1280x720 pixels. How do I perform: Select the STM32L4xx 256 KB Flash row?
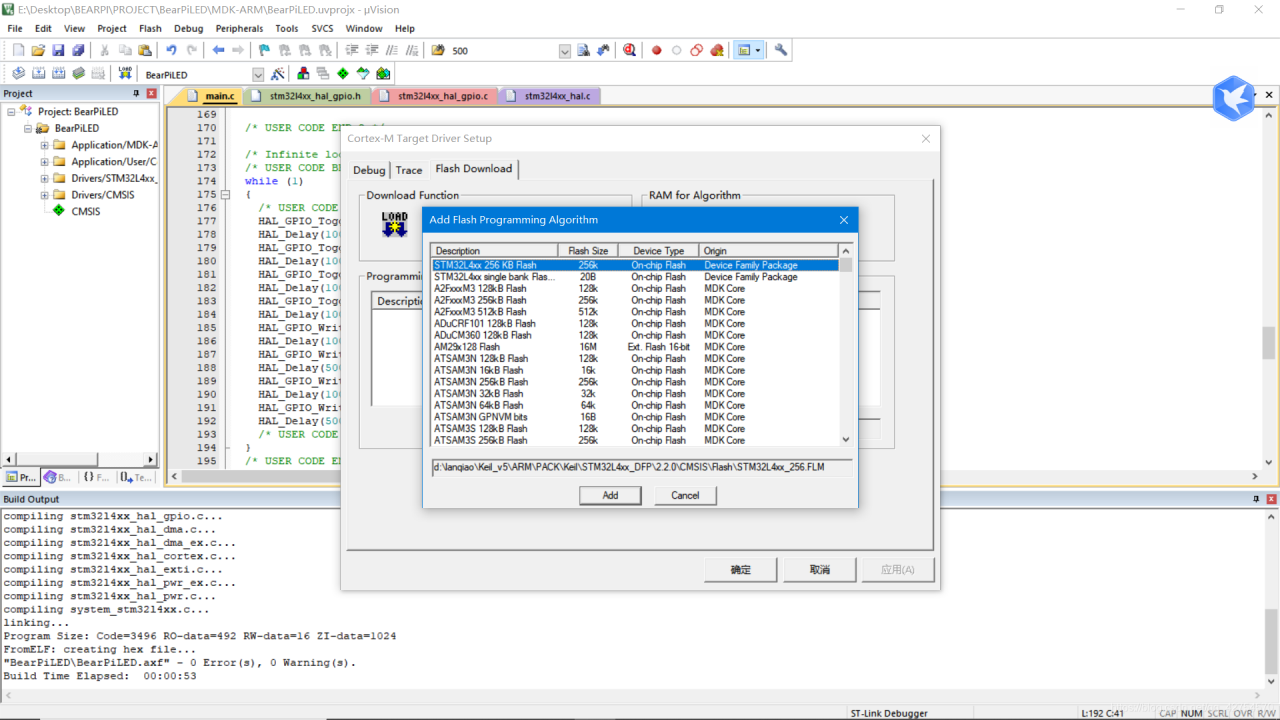click(x=635, y=265)
